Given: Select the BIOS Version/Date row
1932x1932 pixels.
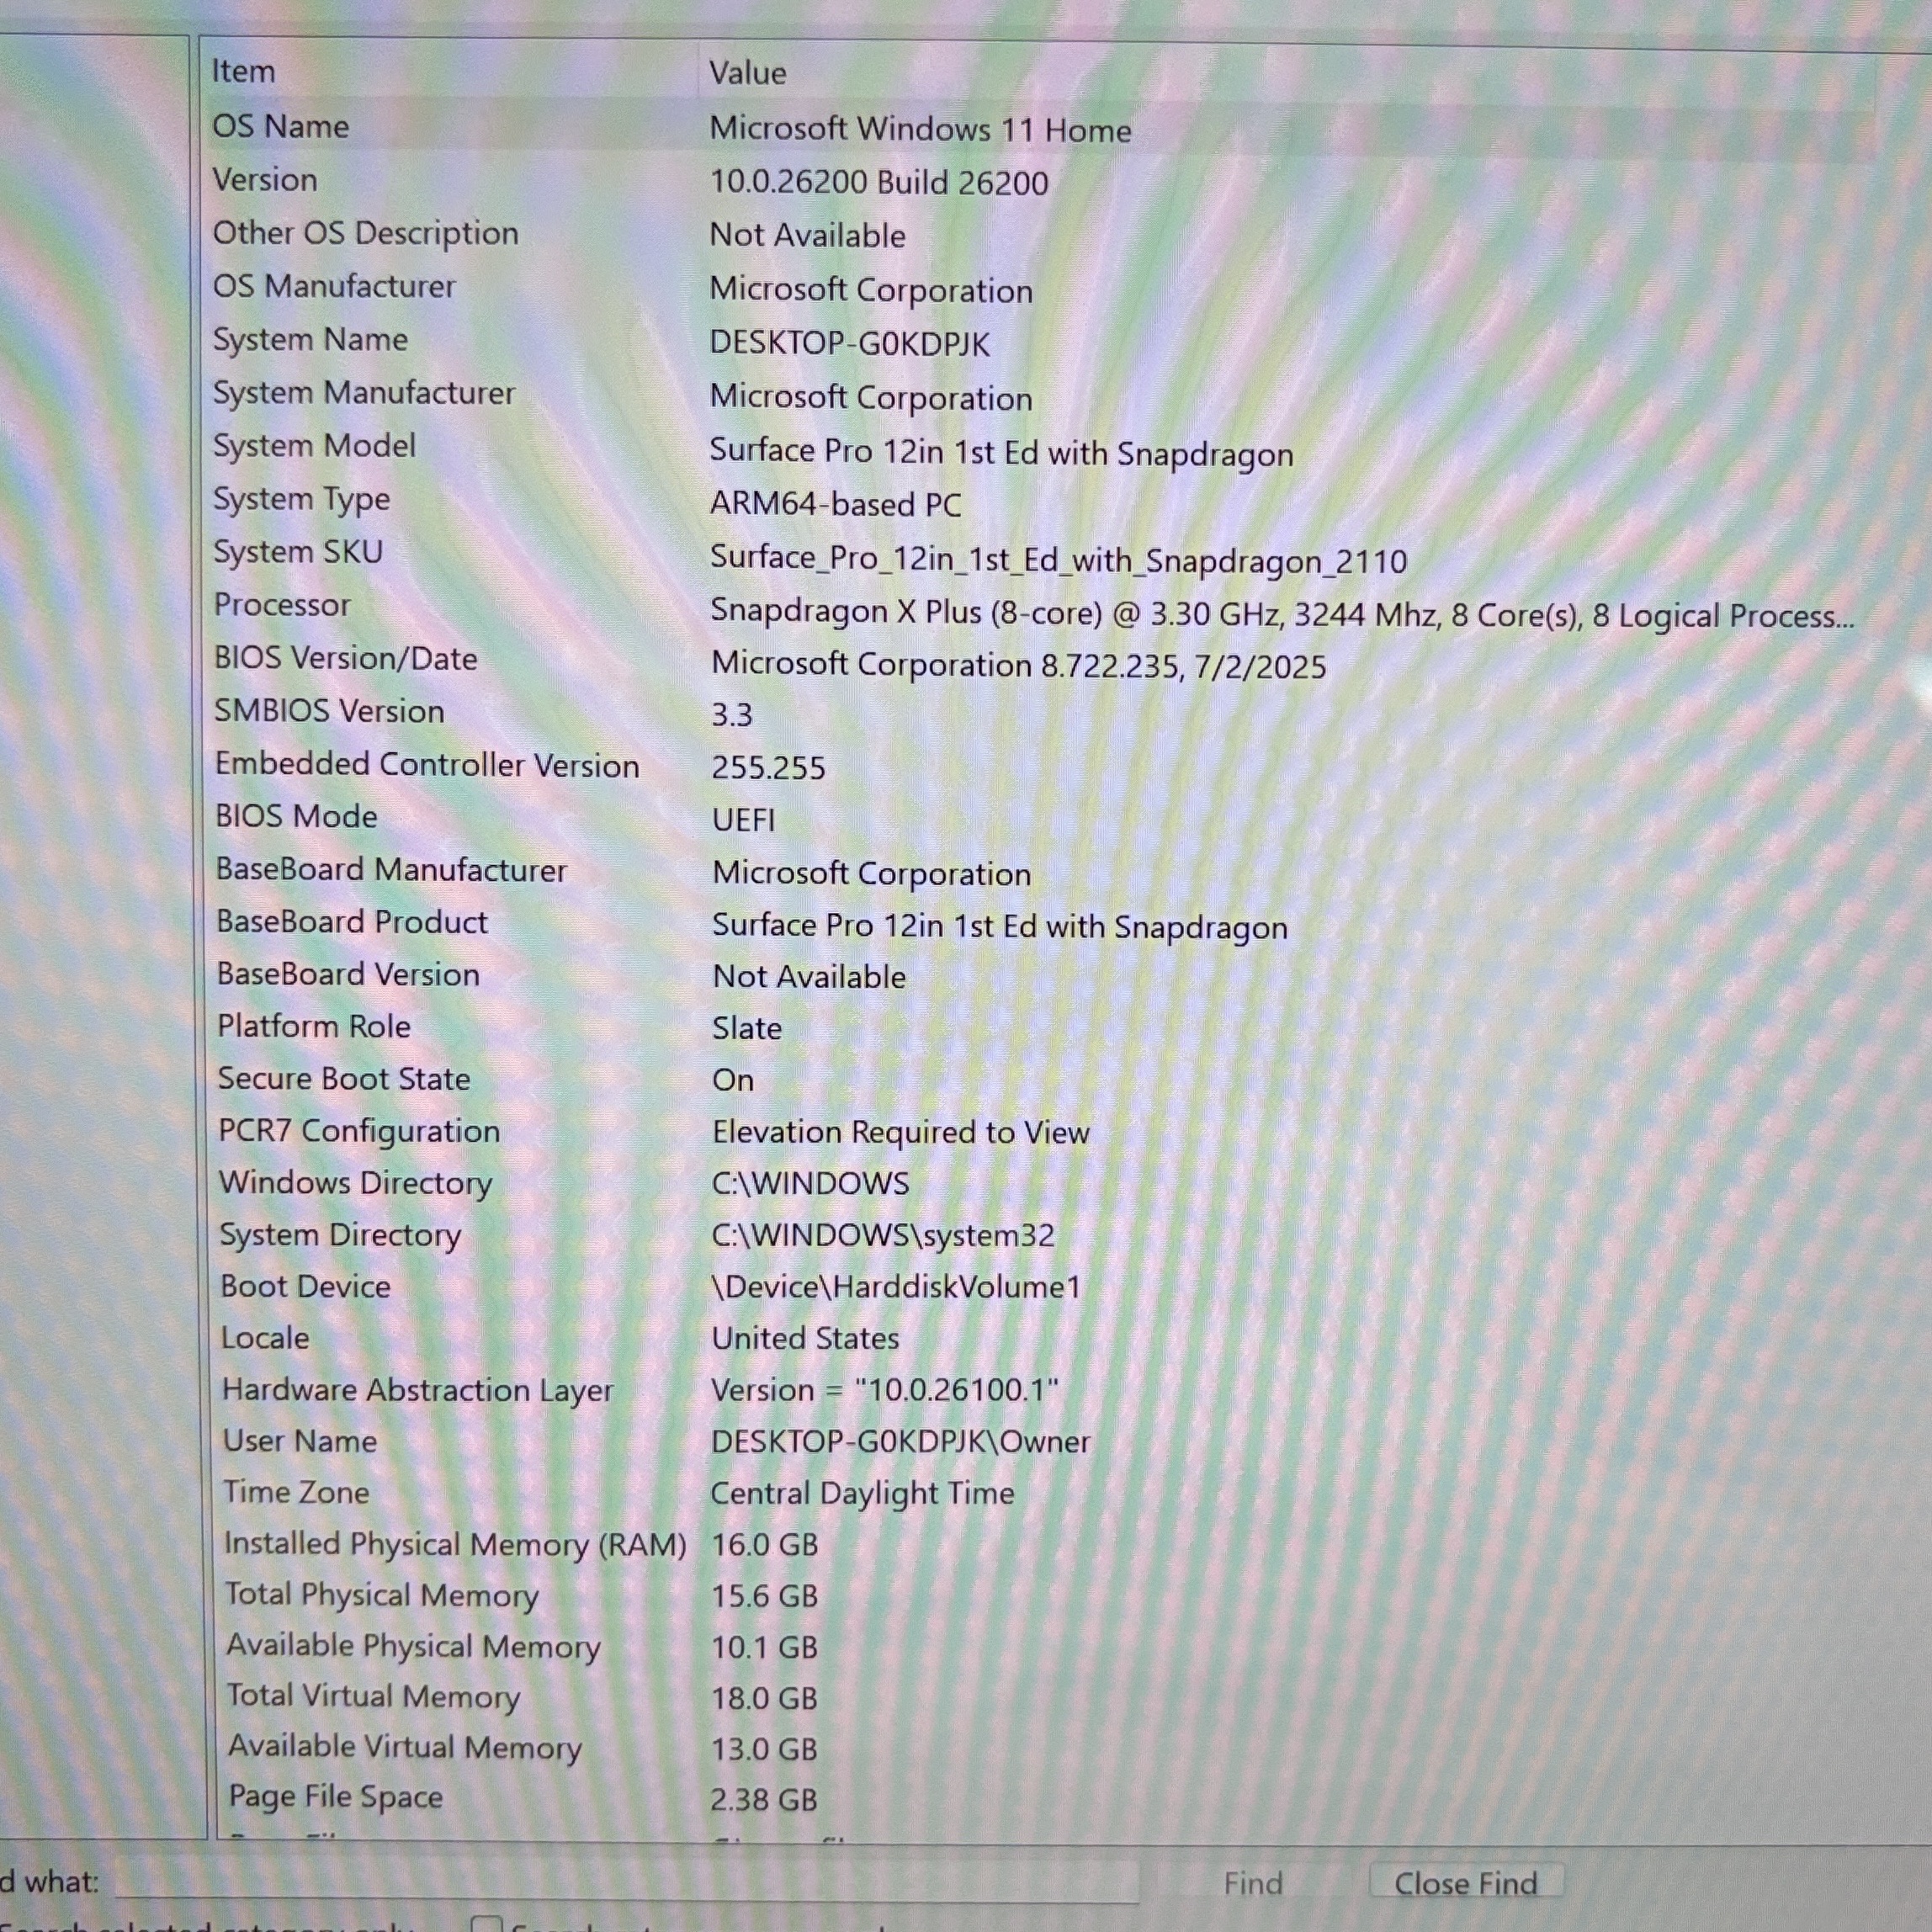Looking at the screenshot, I should [1040, 662].
